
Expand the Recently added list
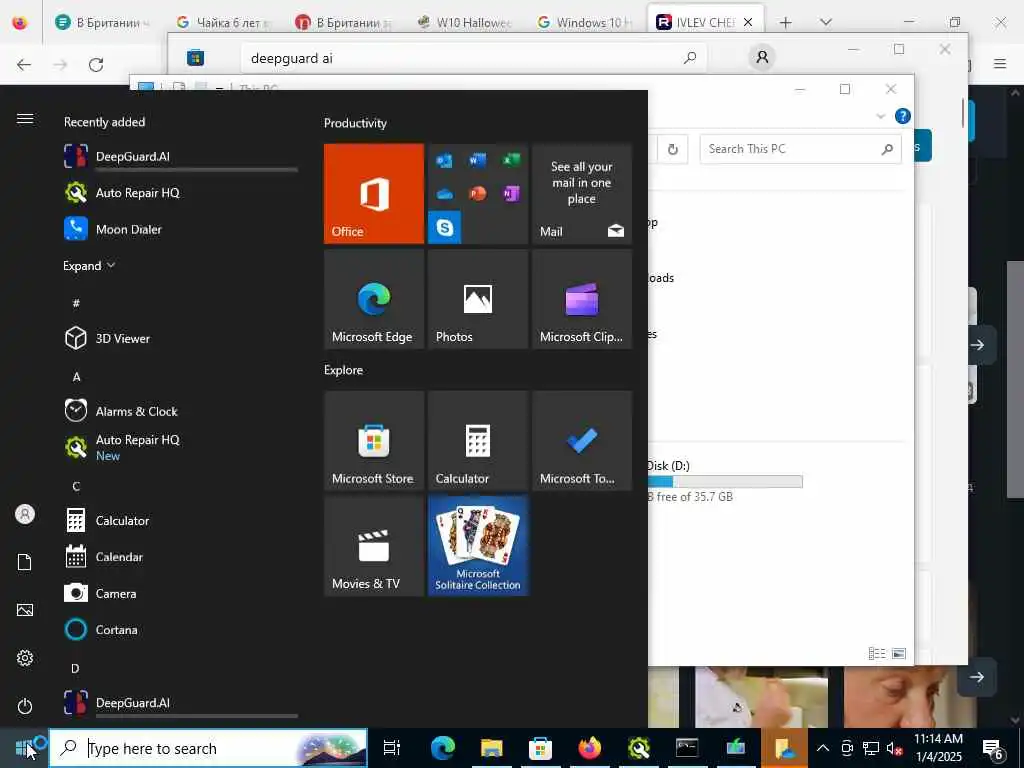point(89,266)
